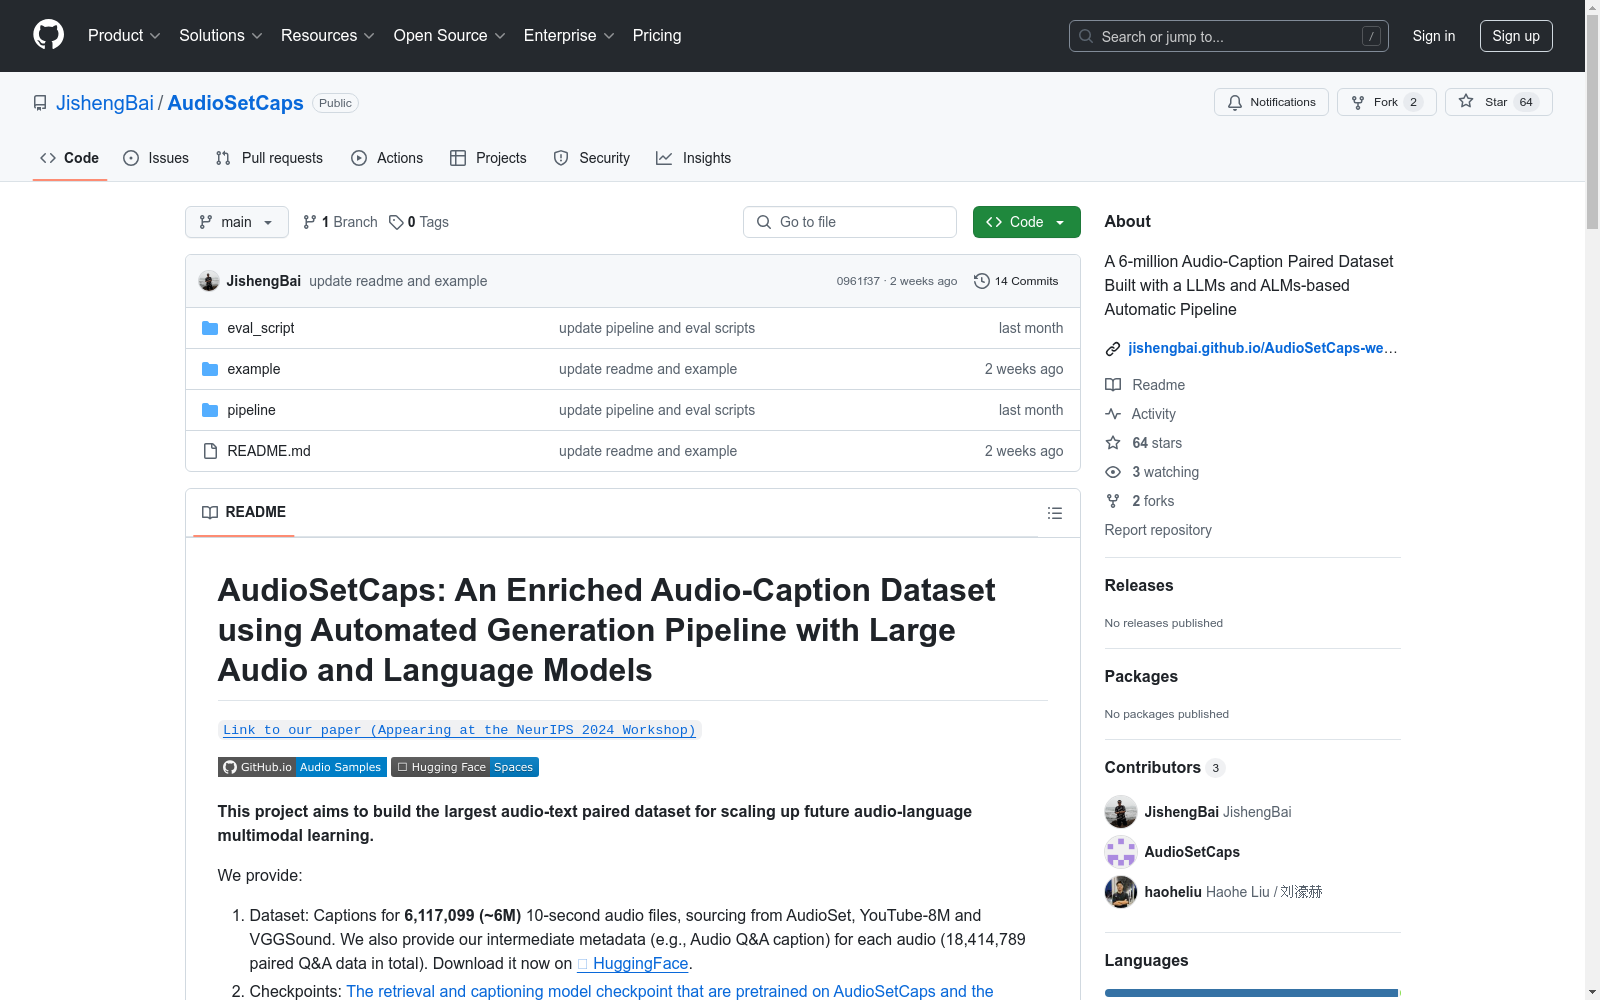Click the Readme book icon in About
The height and width of the screenshot is (1000, 1600).
[1113, 385]
